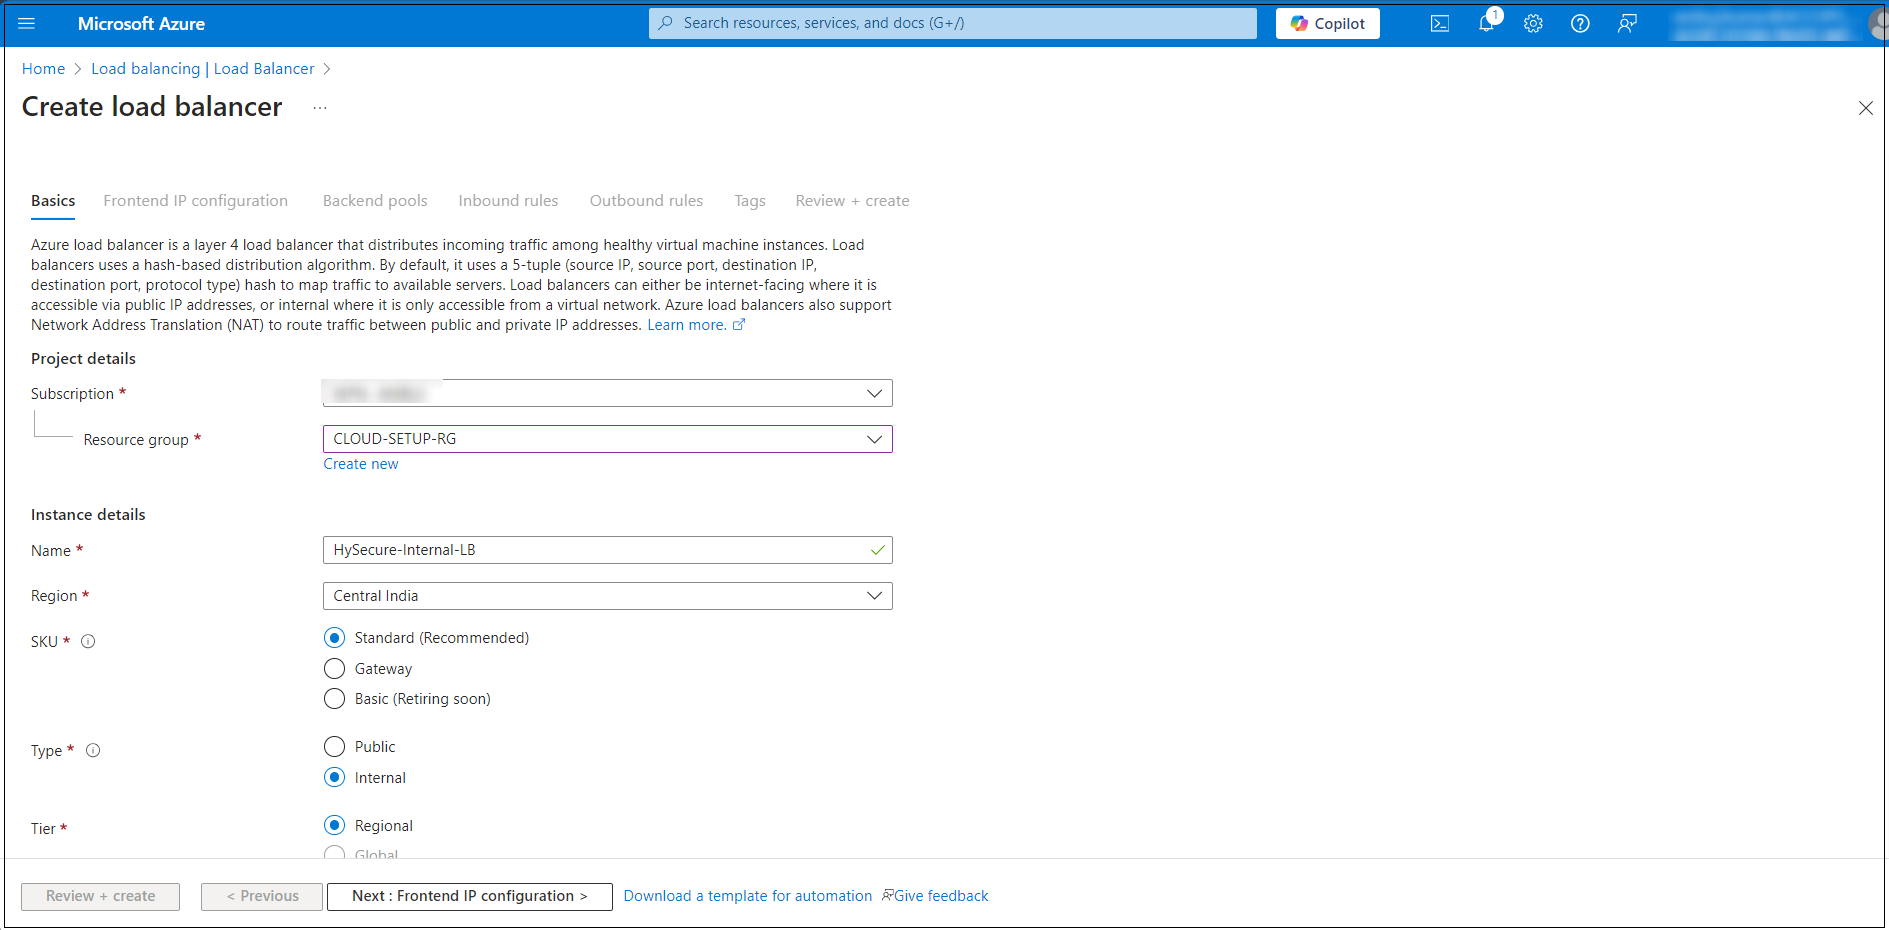
Task: Launch Cloud Shell from the top bar
Action: click(1439, 23)
